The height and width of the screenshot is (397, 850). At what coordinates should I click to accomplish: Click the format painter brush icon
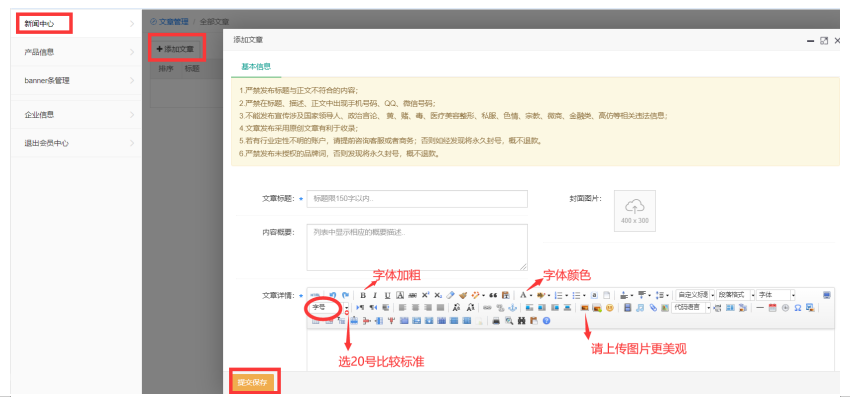click(x=463, y=295)
